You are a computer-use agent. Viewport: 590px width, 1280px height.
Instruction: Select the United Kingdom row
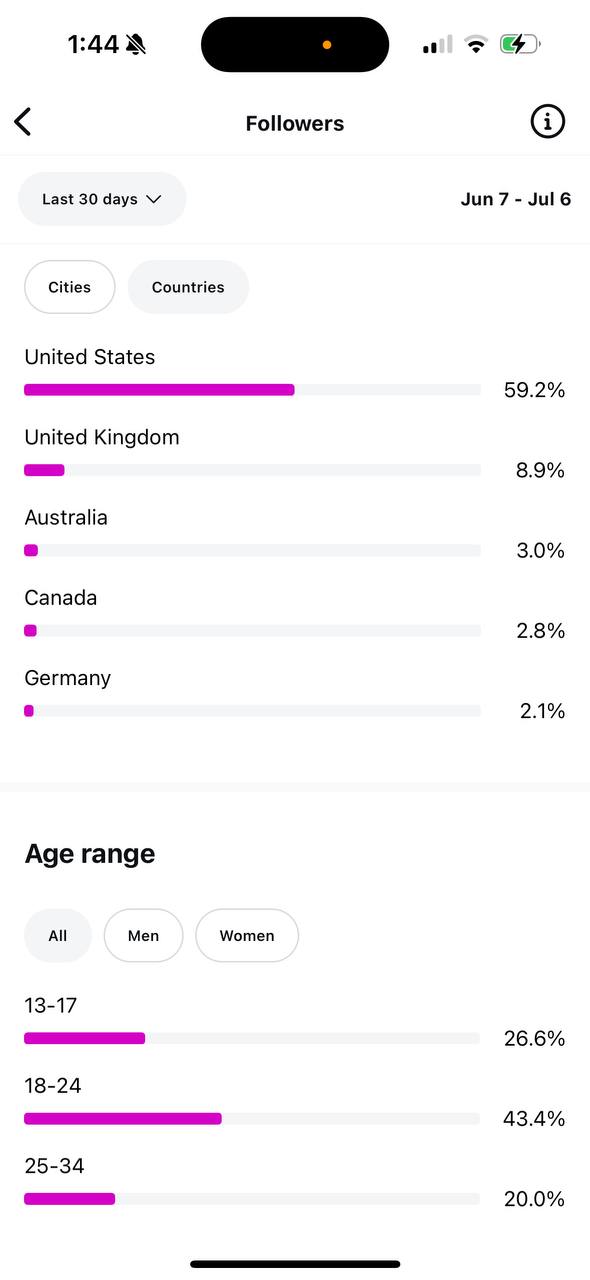(295, 454)
